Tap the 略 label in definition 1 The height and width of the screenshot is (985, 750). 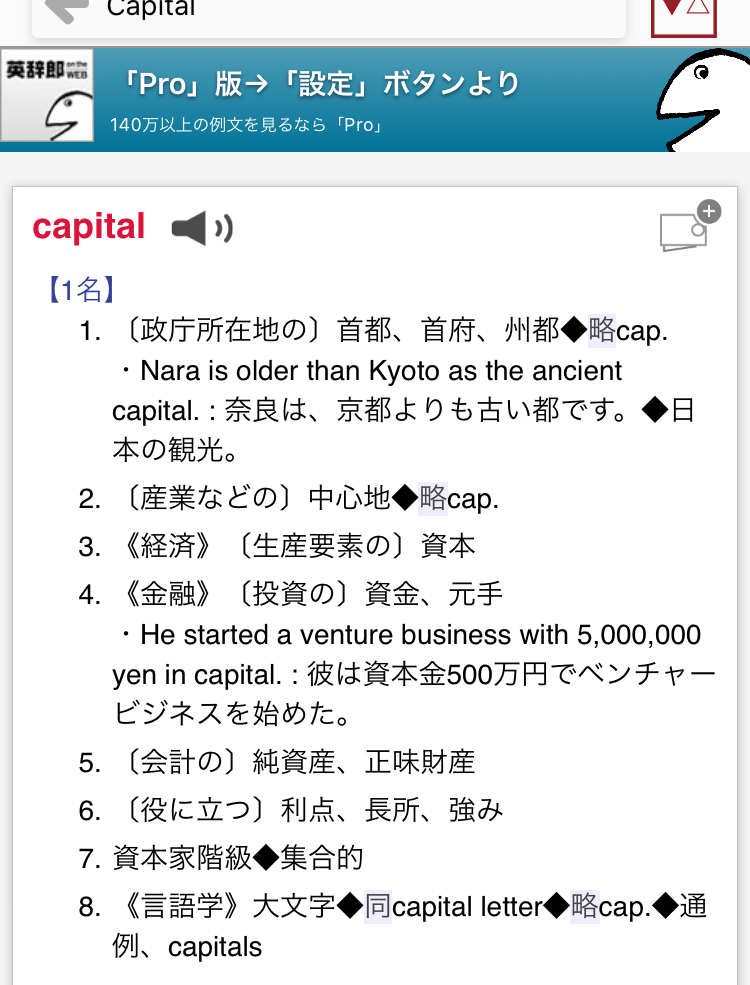[602, 330]
